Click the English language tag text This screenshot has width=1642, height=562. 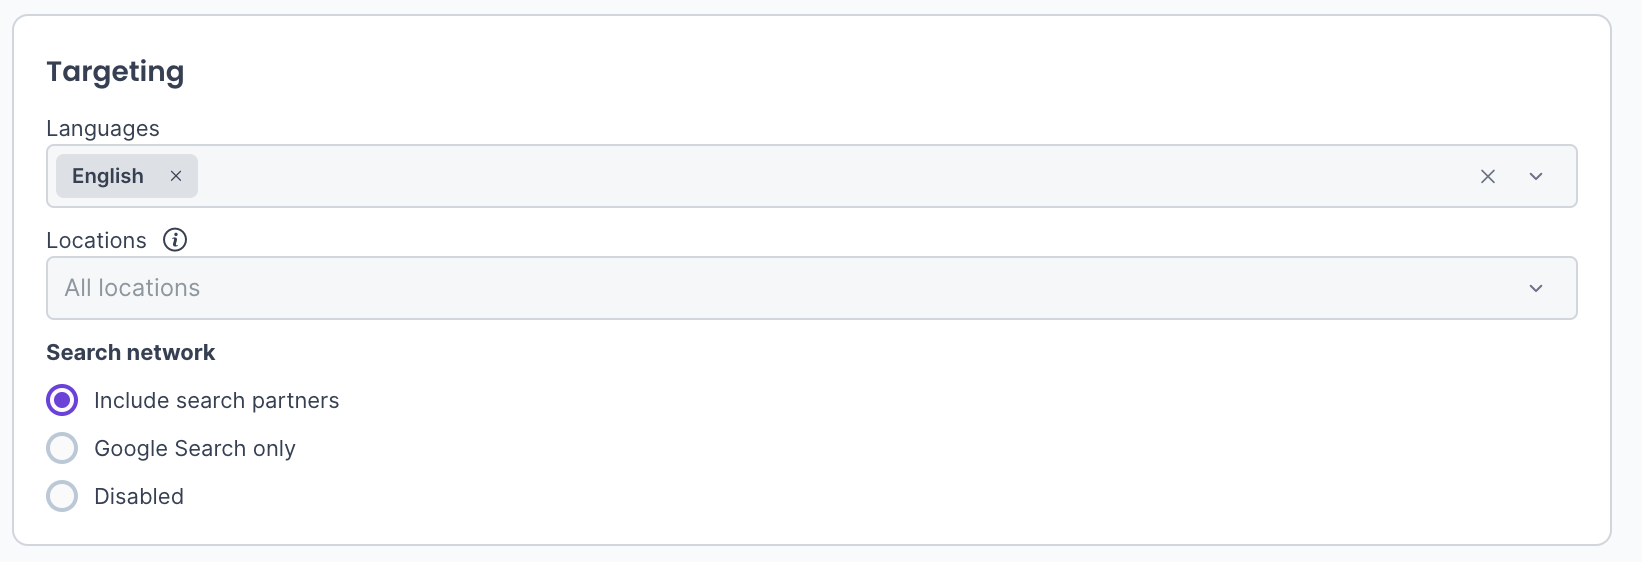point(108,176)
